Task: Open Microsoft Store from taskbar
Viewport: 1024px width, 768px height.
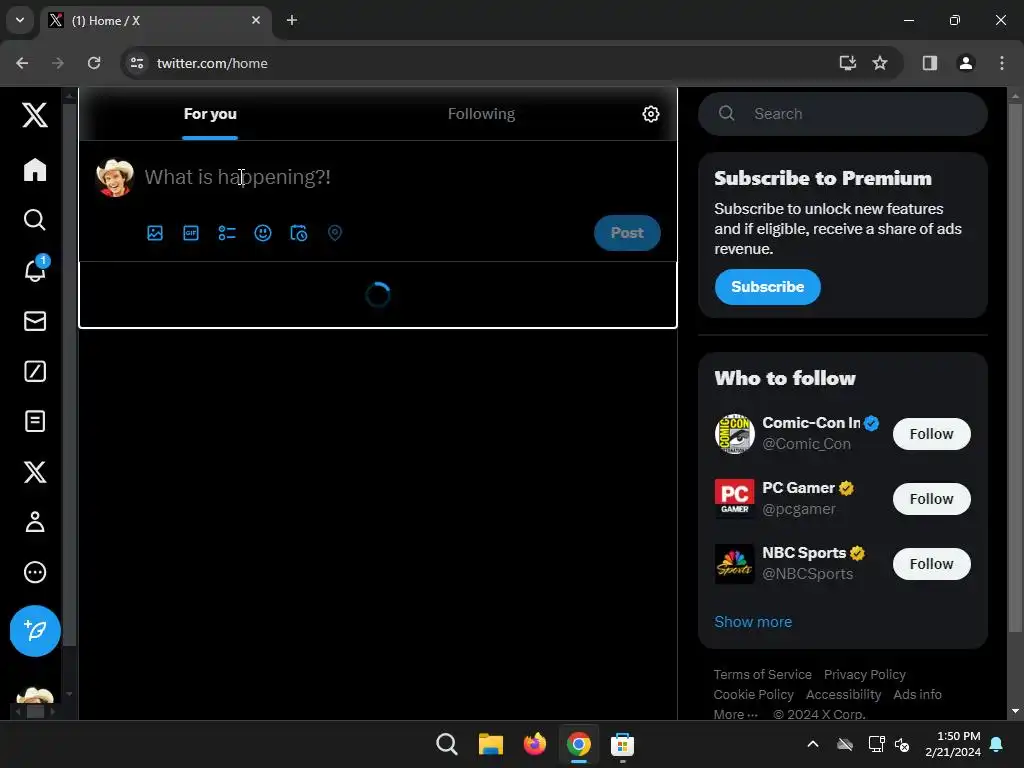Action: point(622,744)
